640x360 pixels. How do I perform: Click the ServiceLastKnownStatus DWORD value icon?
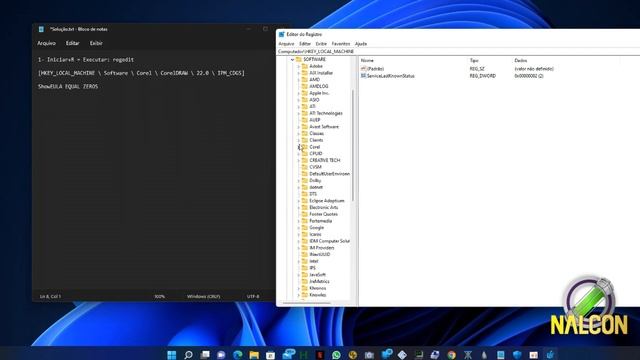tap(364, 76)
